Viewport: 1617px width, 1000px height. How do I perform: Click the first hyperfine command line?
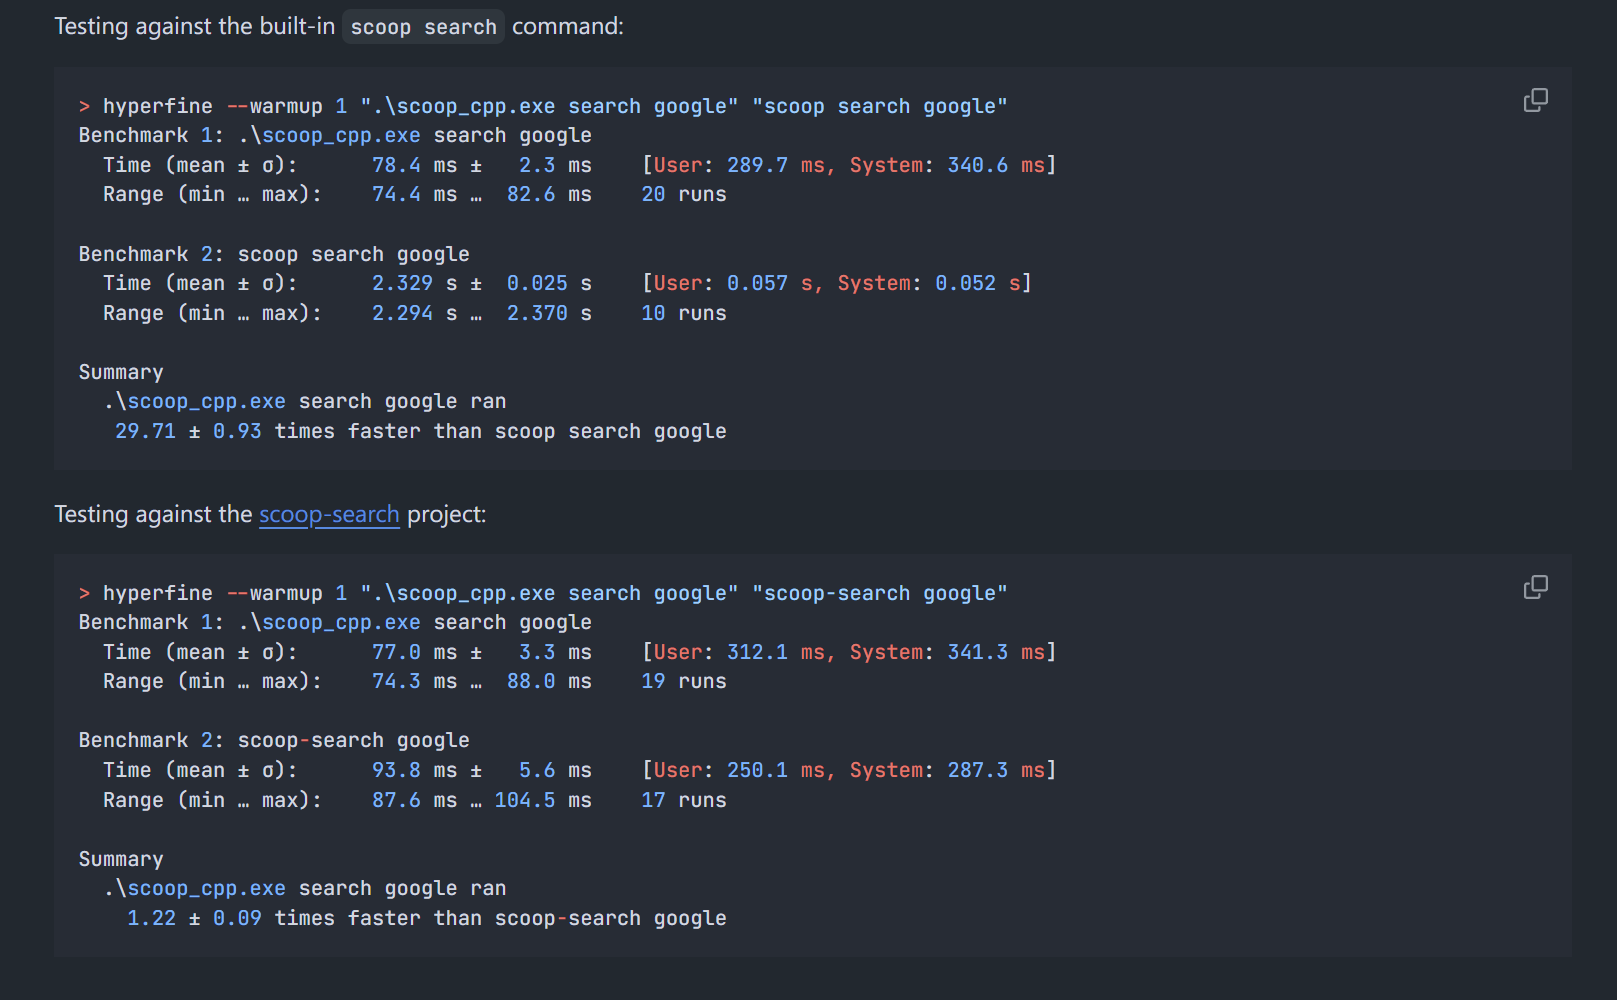(x=543, y=106)
